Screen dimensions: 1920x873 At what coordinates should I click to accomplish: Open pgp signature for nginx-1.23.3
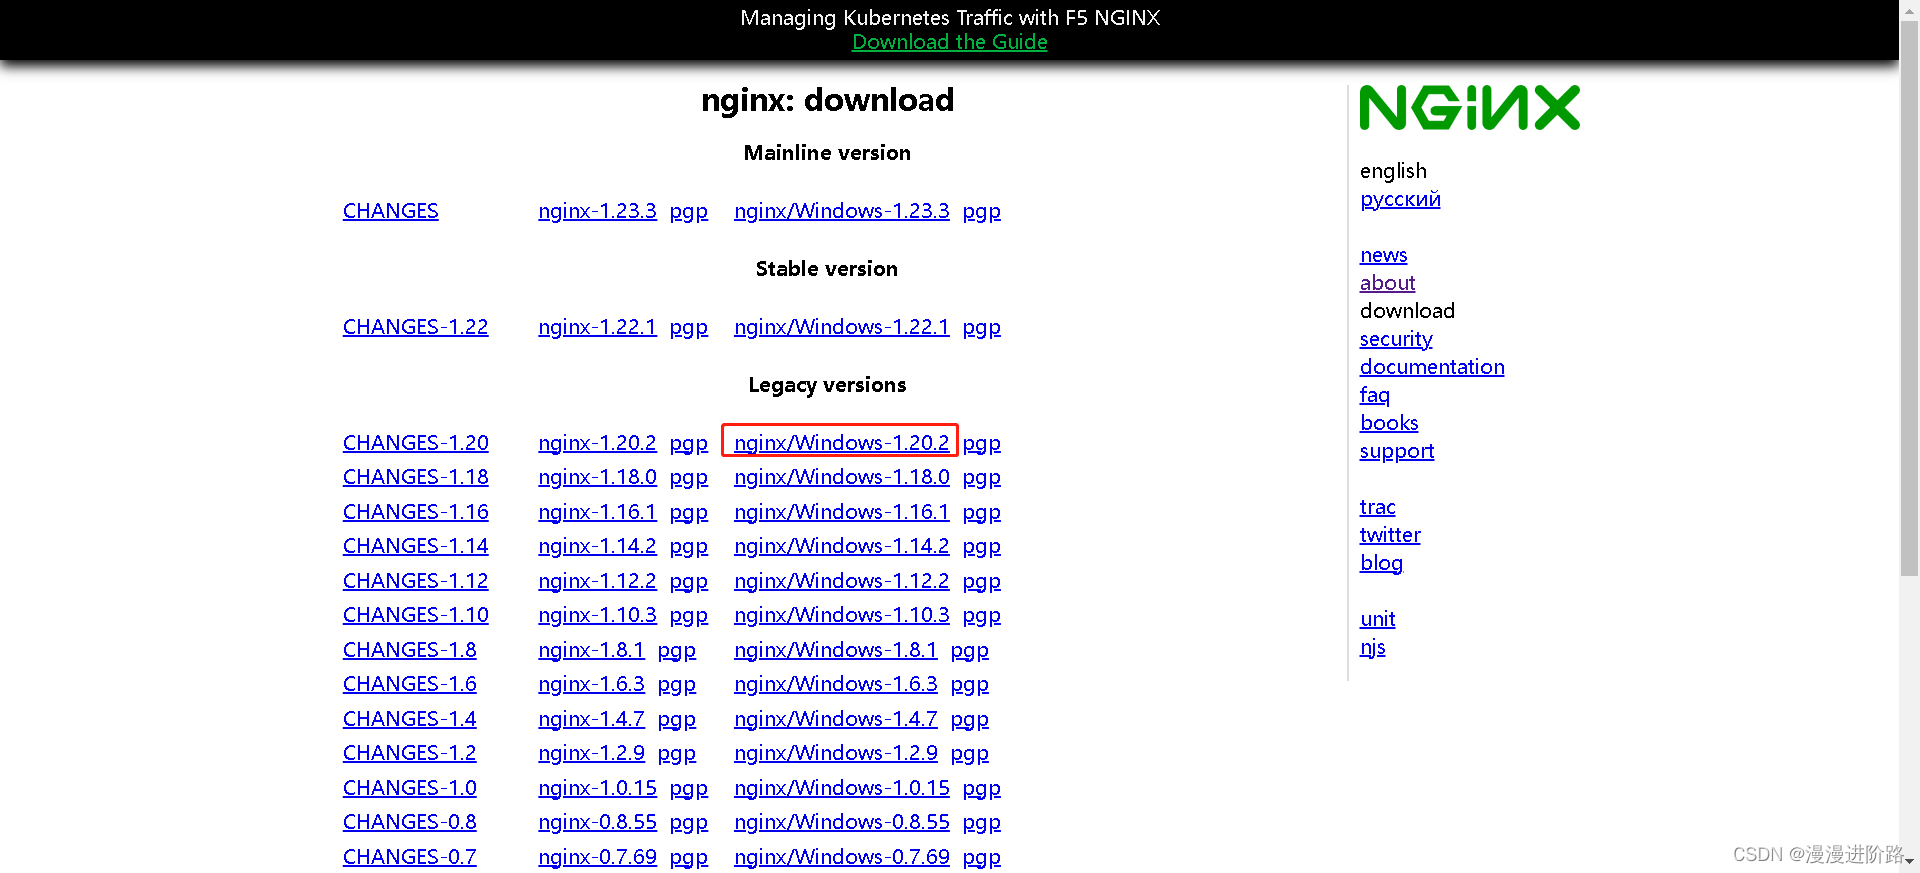coord(688,211)
